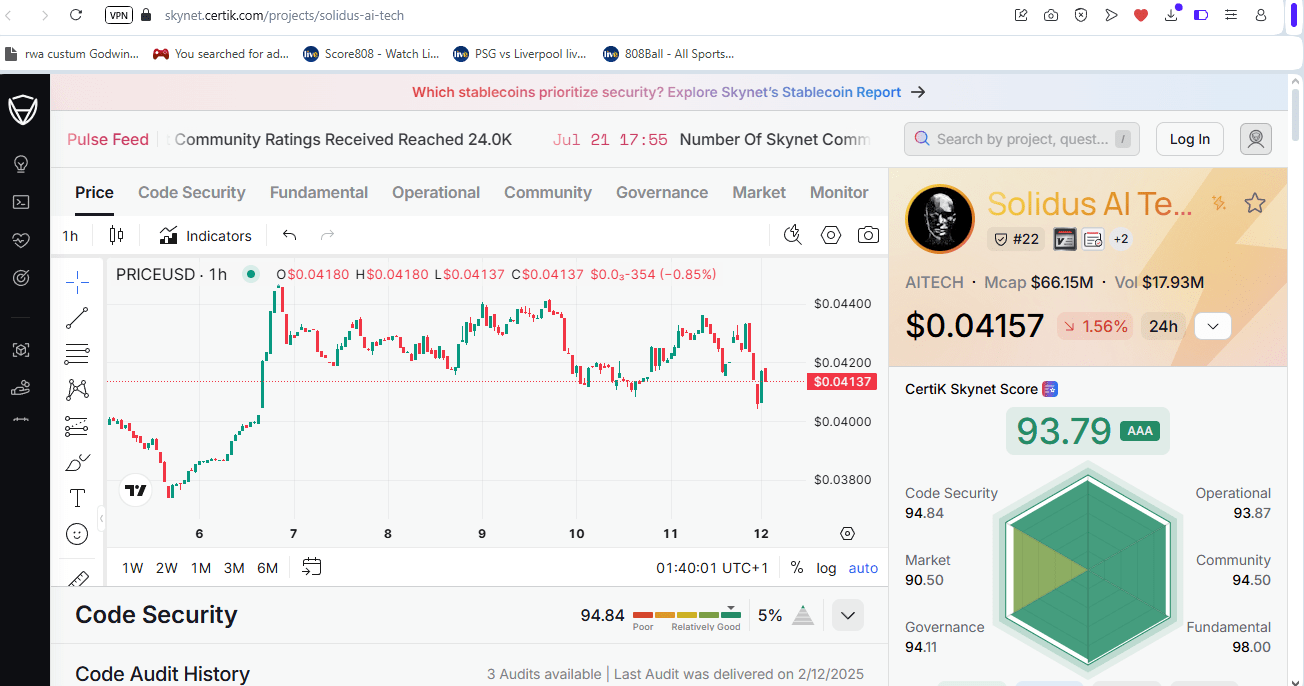1304x686 pixels.
Task: Toggle percent scale on chart
Action: (797, 568)
